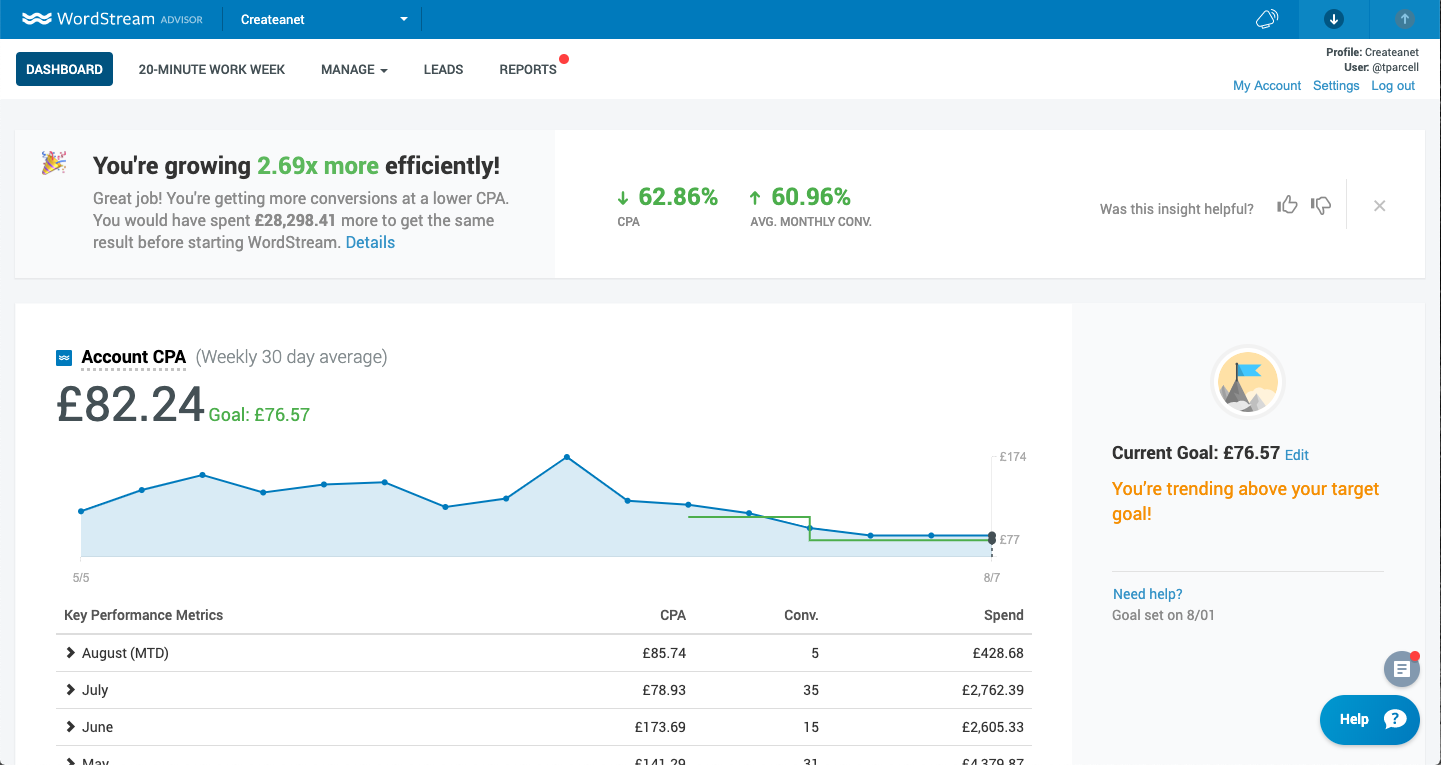Click the August spend £428.68
This screenshot has height=765, width=1441.
click(x=998, y=653)
